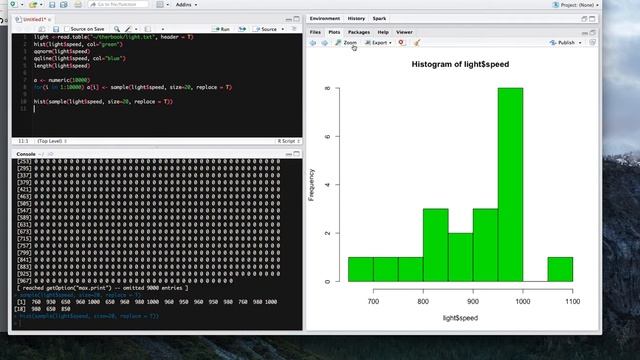Minimize the Plots pane
This screenshot has width=640, height=360.
click(x=584, y=33)
